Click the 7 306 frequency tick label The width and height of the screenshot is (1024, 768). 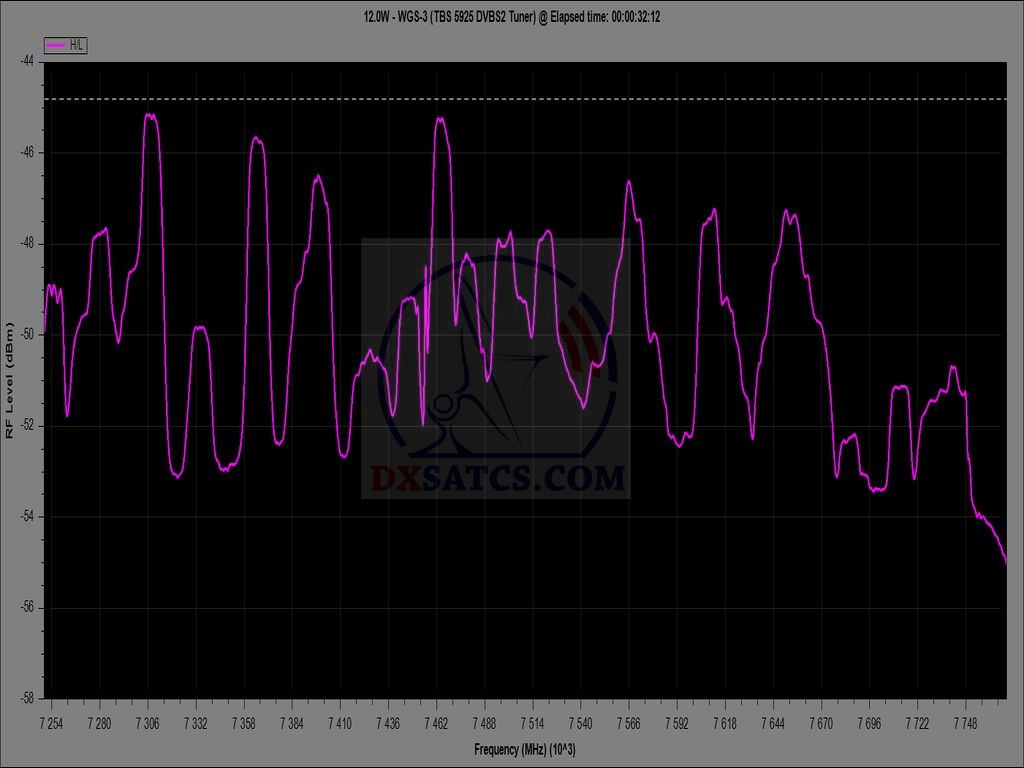pos(148,722)
